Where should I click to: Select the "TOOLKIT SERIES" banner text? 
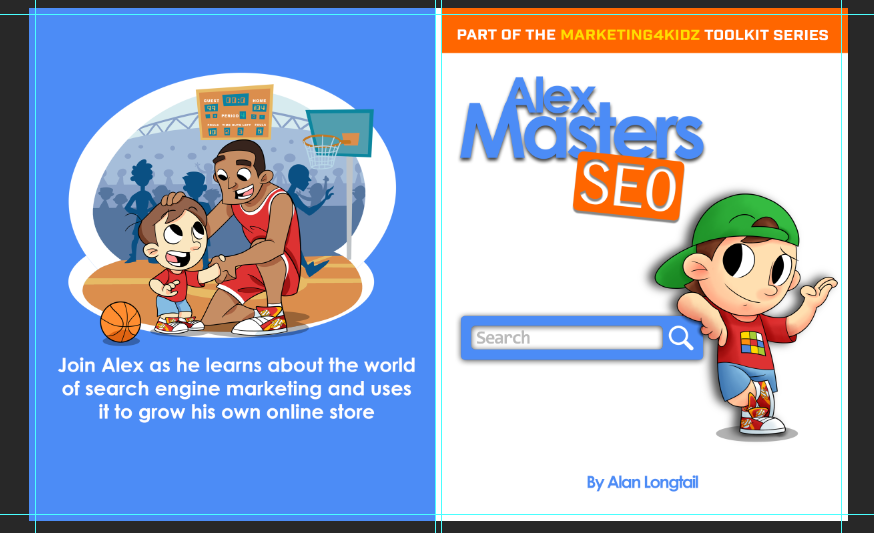766,35
